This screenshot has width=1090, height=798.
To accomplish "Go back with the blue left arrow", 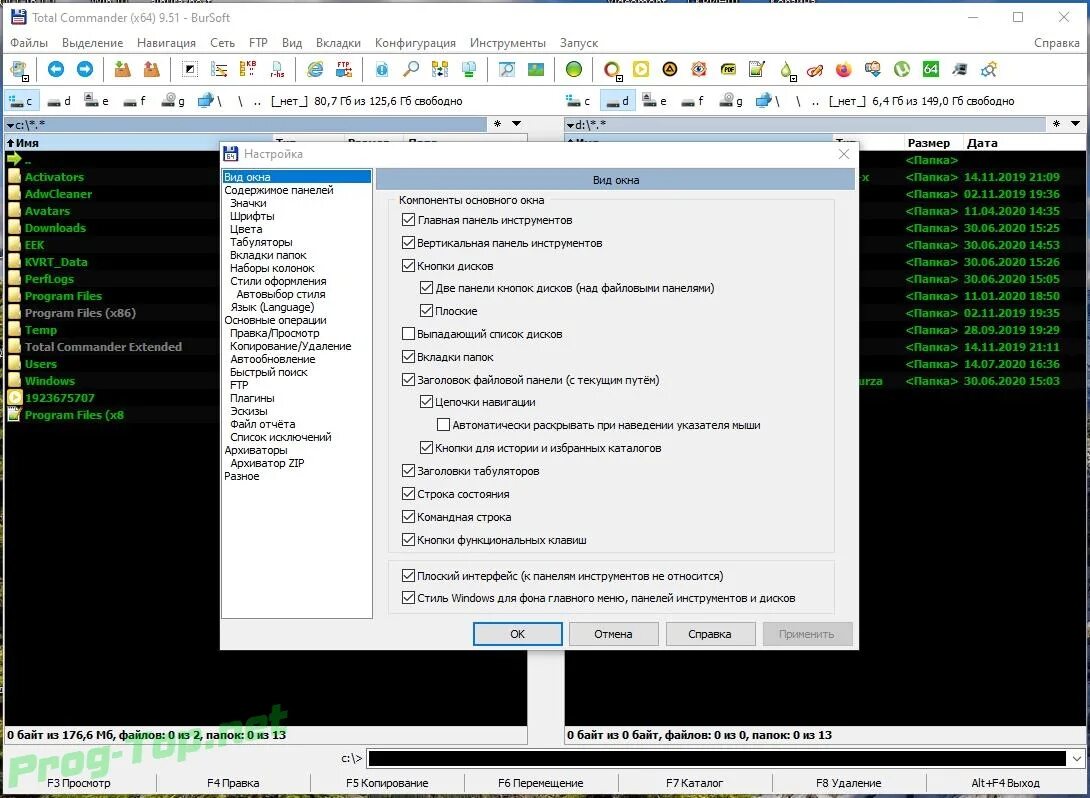I will pos(56,69).
